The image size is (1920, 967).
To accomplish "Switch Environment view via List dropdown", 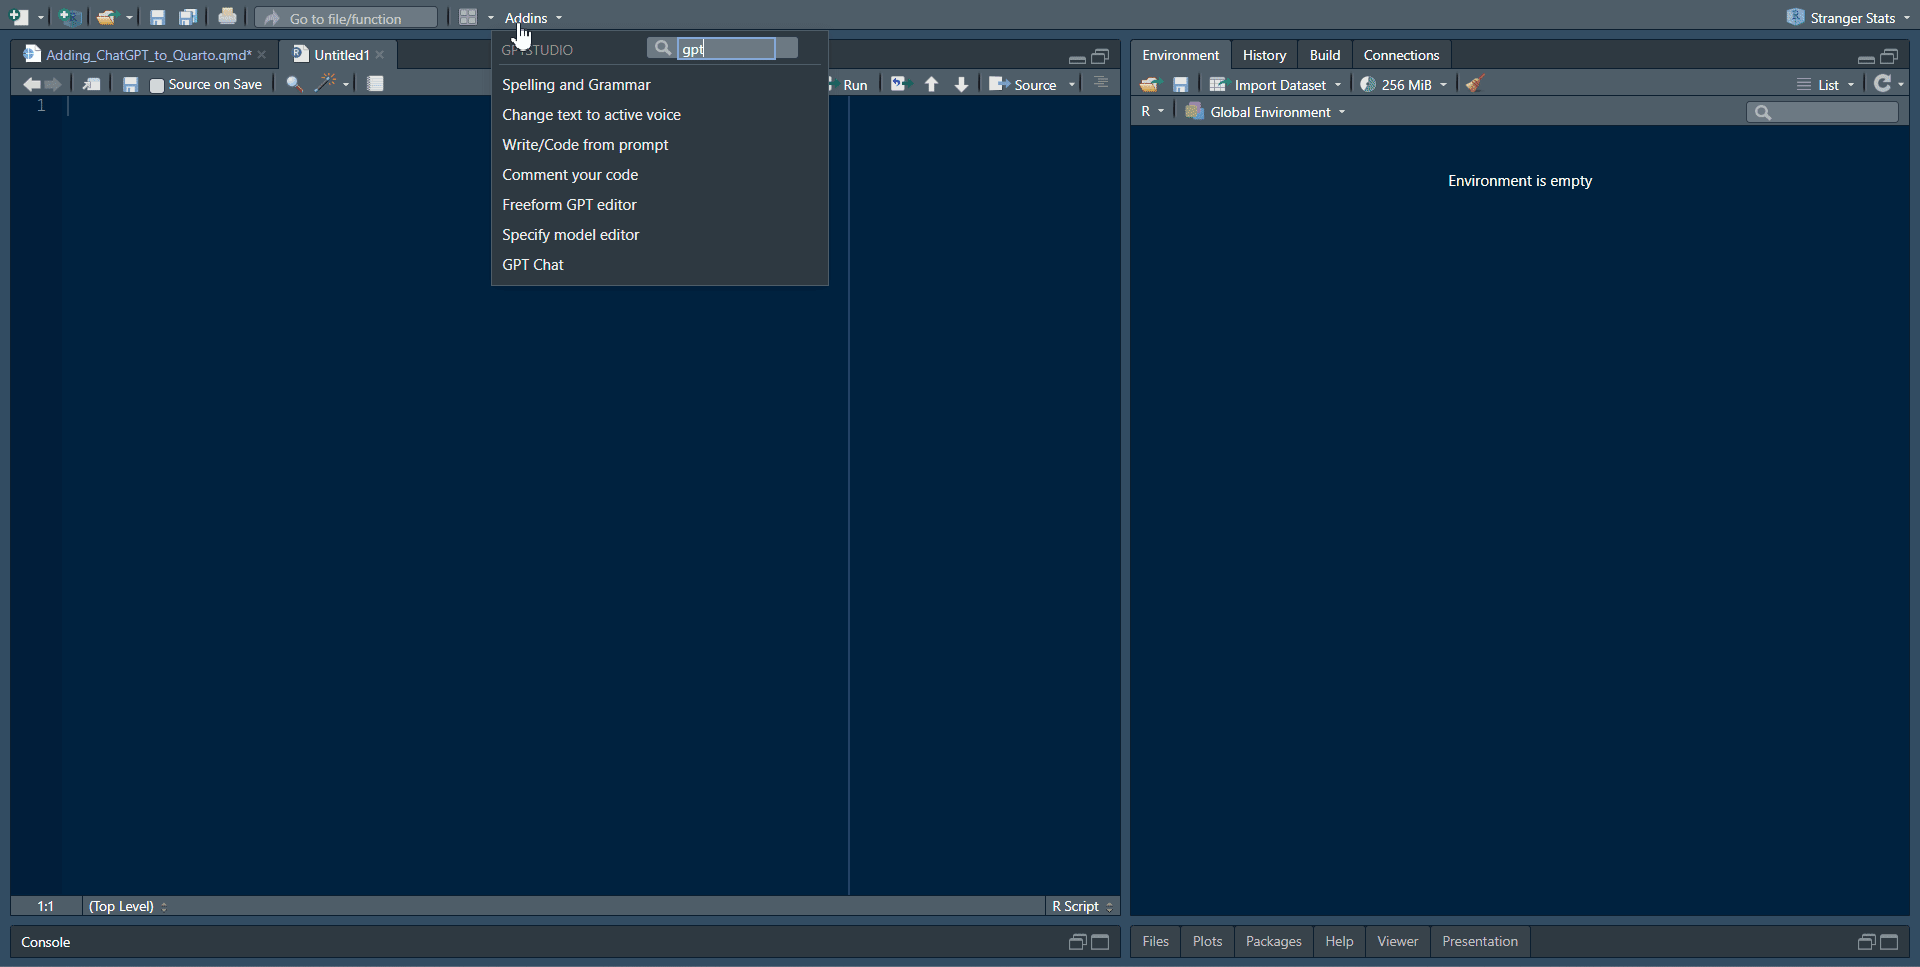I will [x=1825, y=85].
